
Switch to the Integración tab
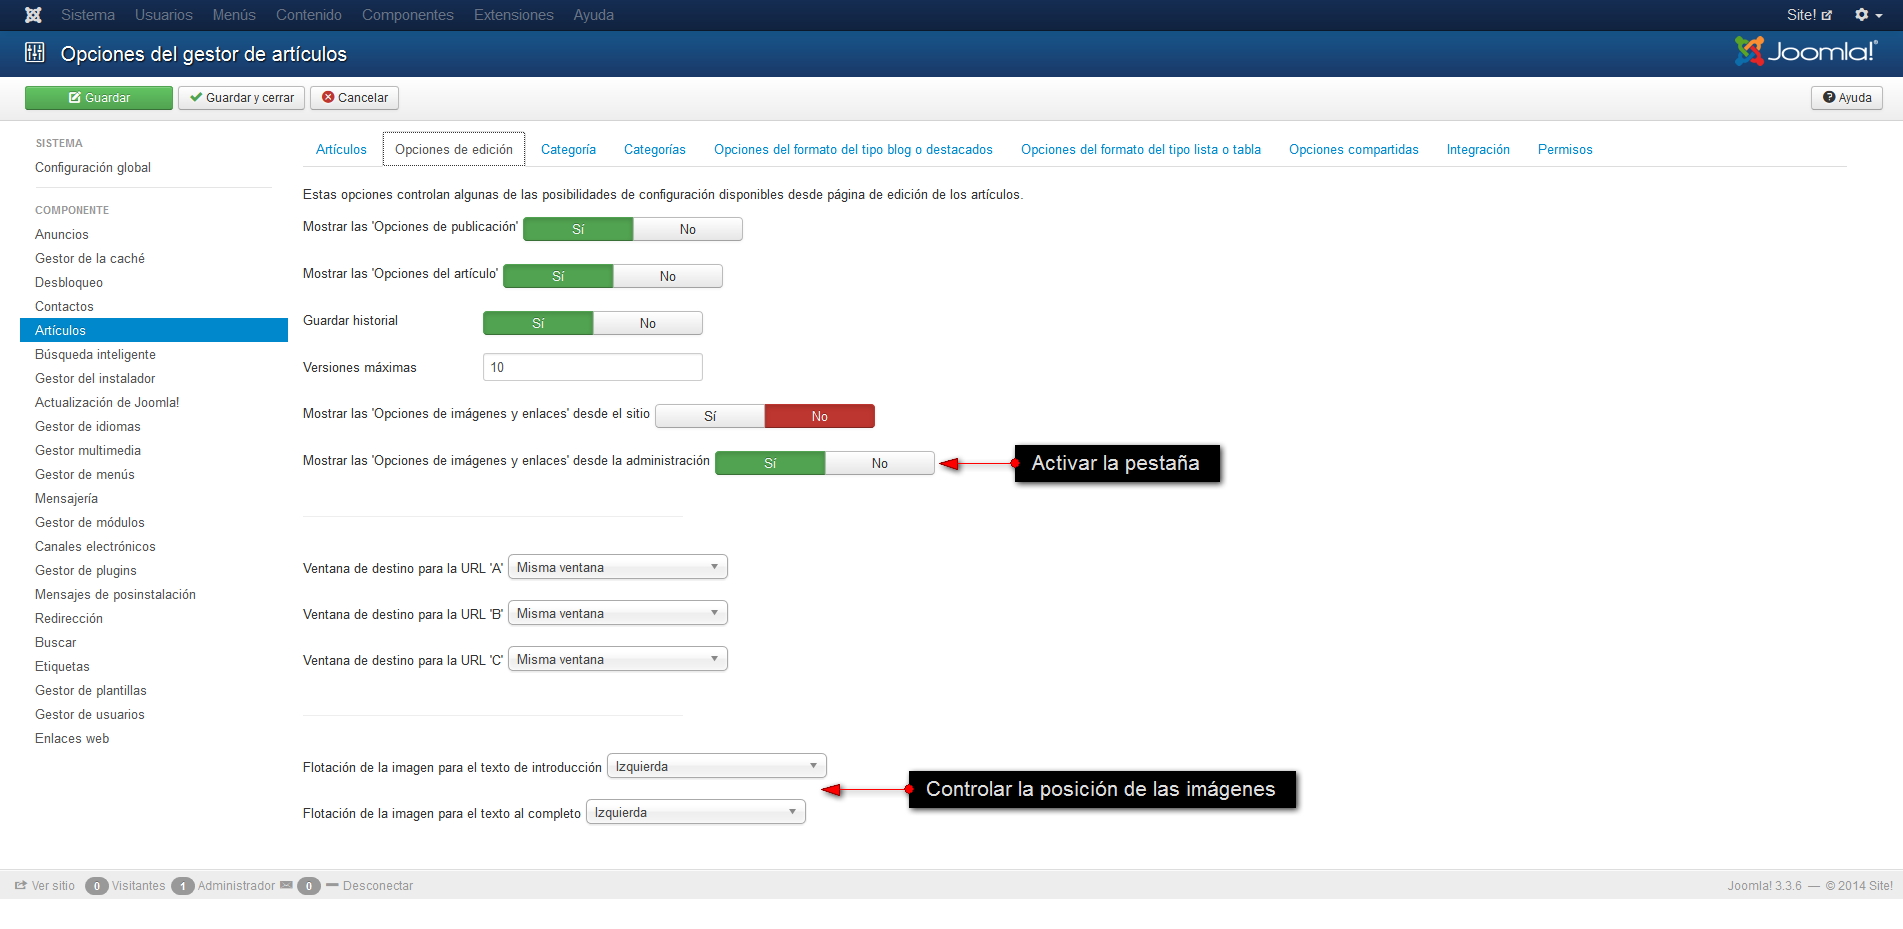1478,149
